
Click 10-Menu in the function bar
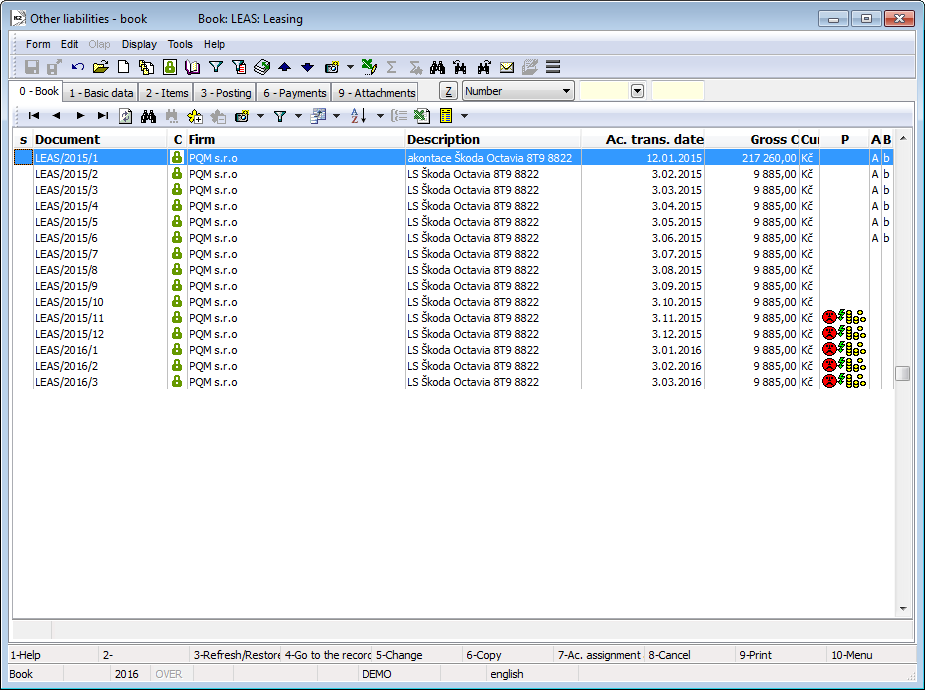(x=872, y=655)
